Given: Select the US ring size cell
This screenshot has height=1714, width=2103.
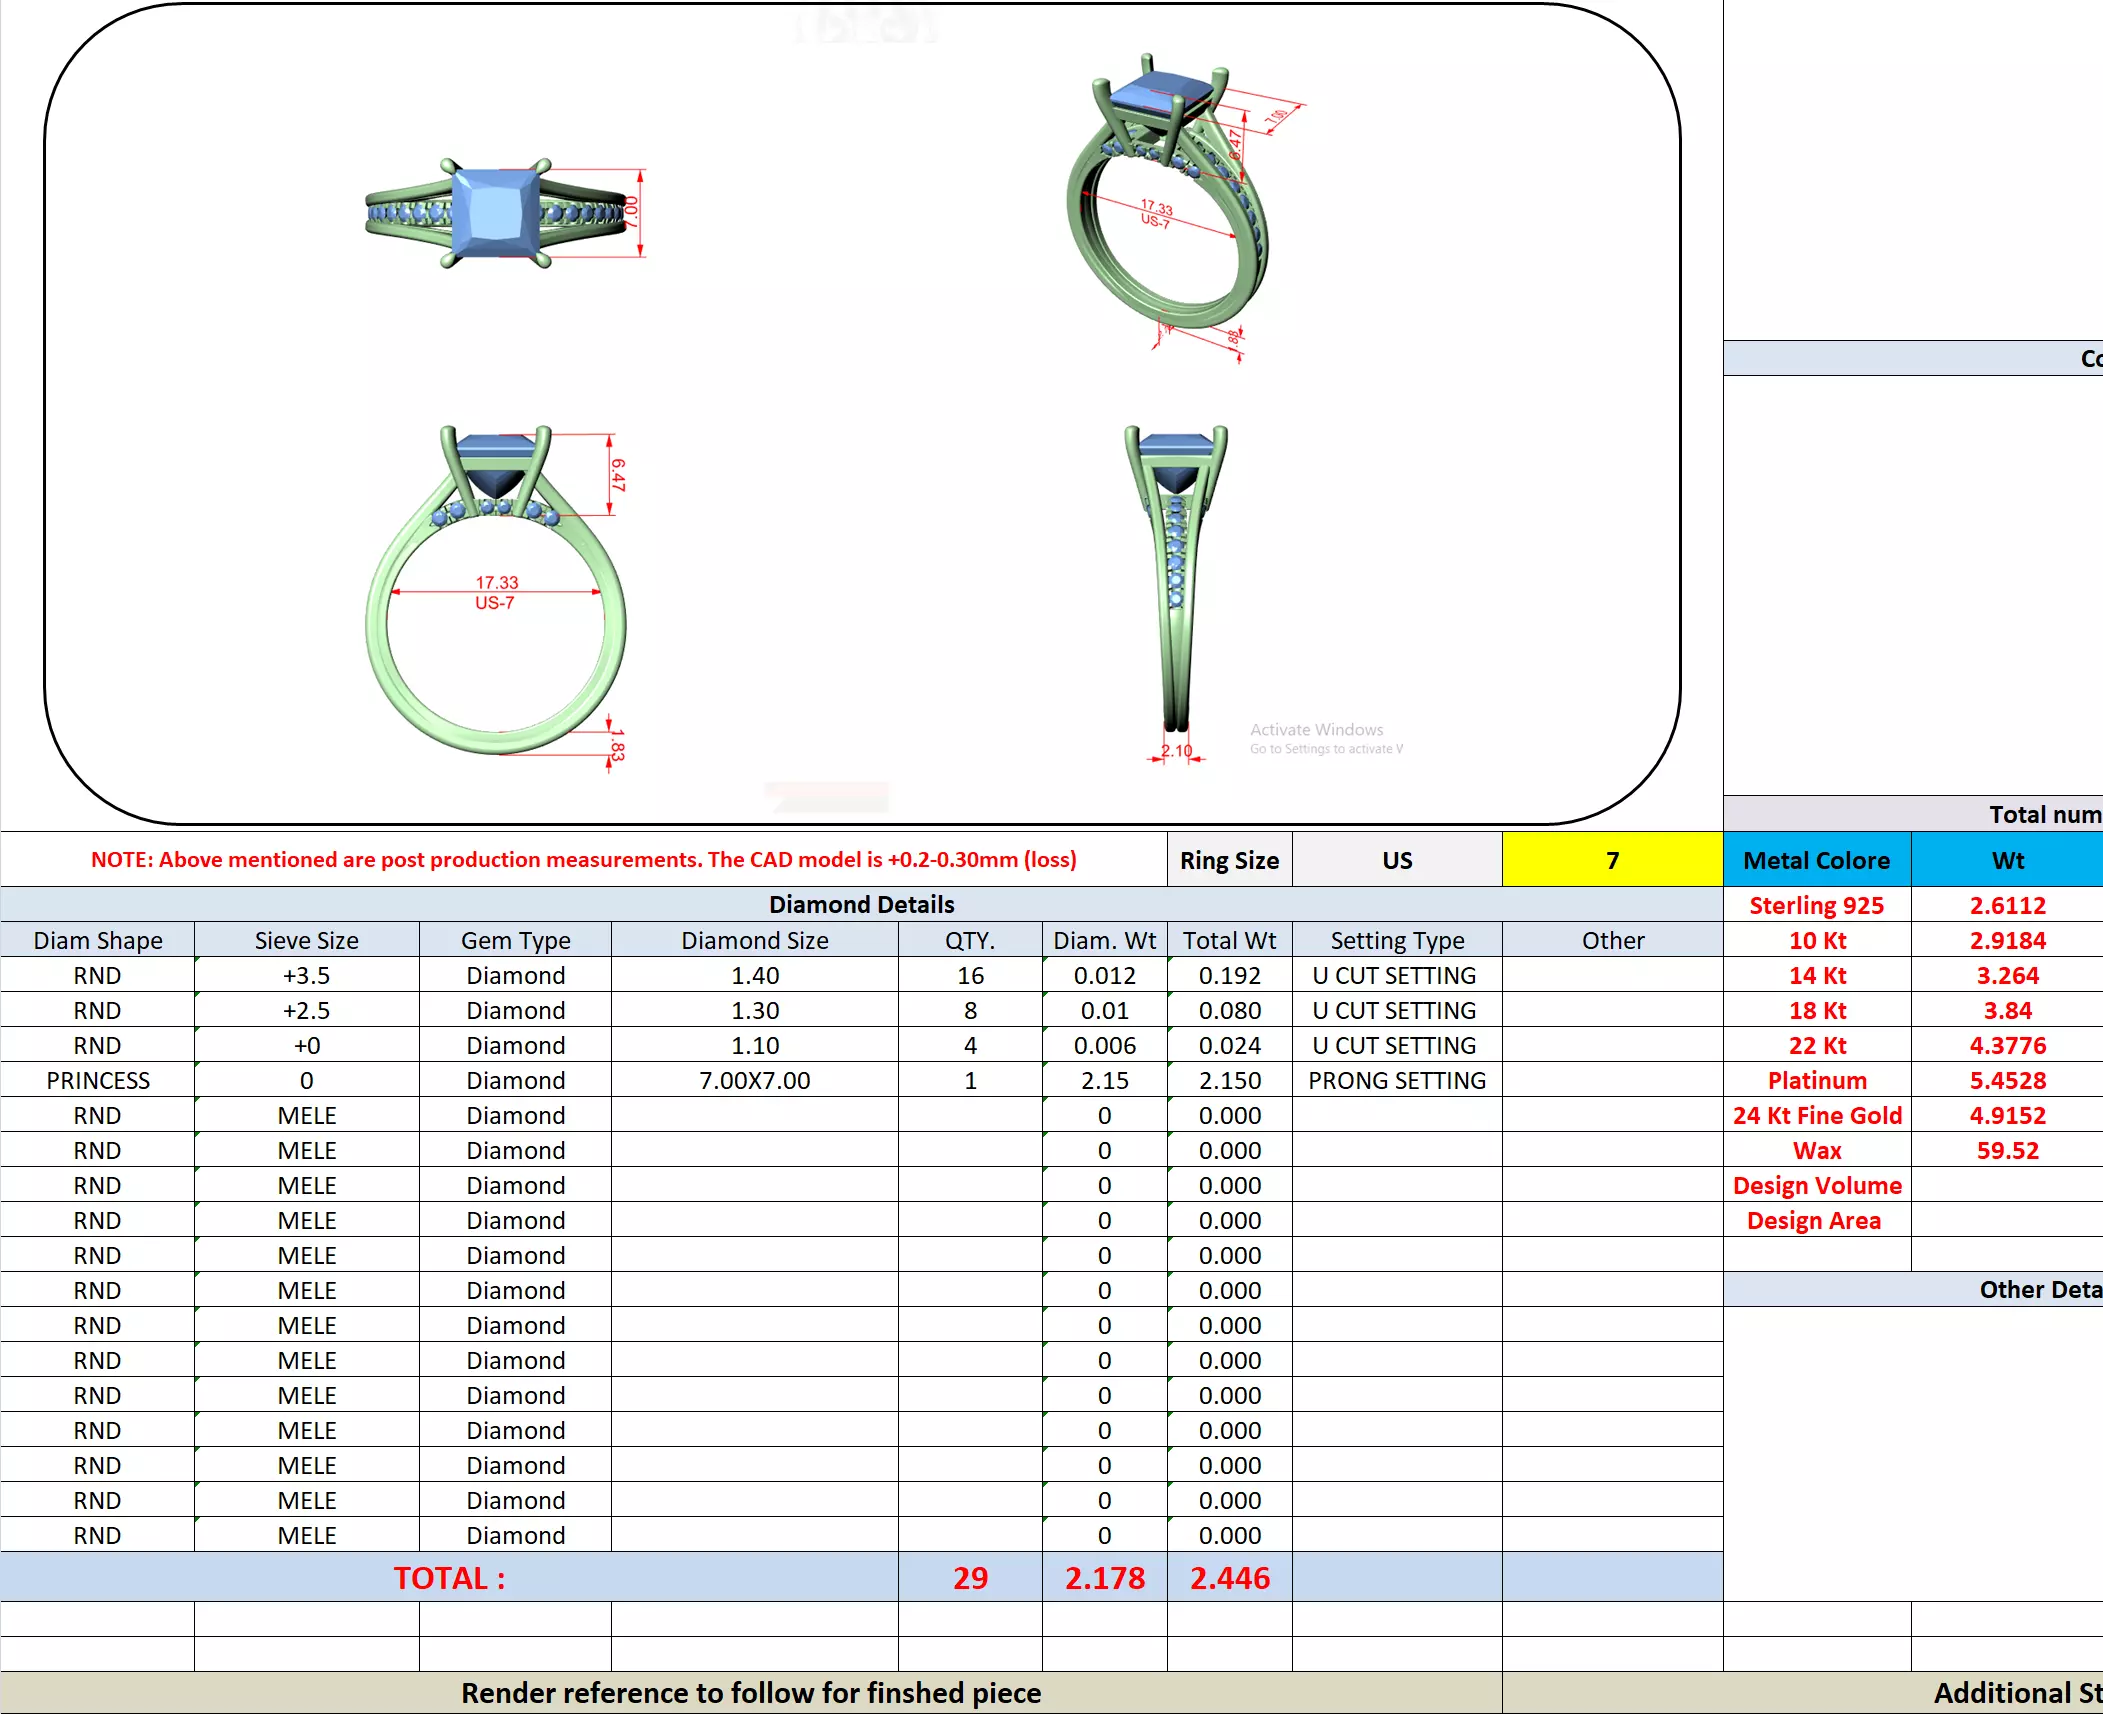Looking at the screenshot, I should pyautogui.click(x=1396, y=860).
